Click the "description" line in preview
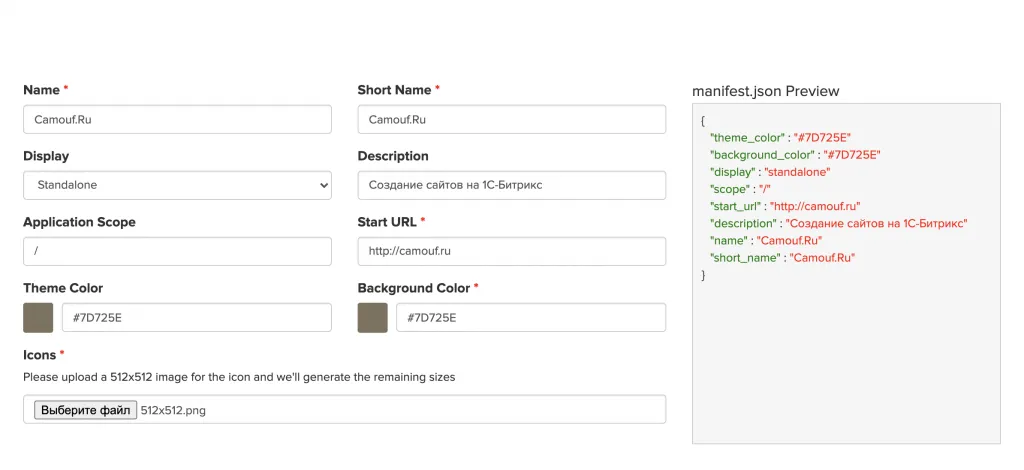Image resolution: width=1024 pixels, height=470 pixels. pyautogui.click(x=839, y=223)
